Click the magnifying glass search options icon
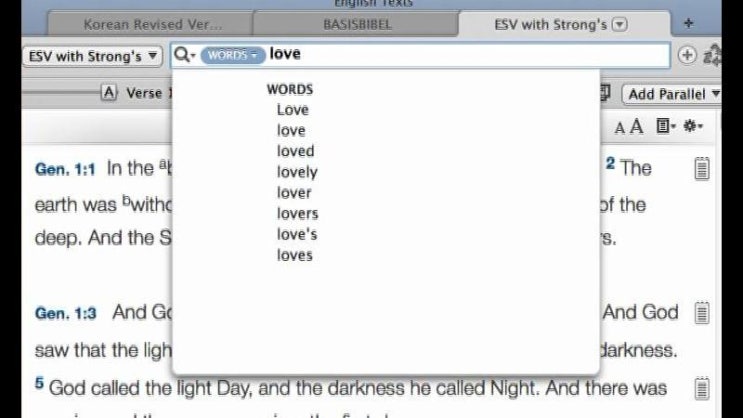 [184, 56]
